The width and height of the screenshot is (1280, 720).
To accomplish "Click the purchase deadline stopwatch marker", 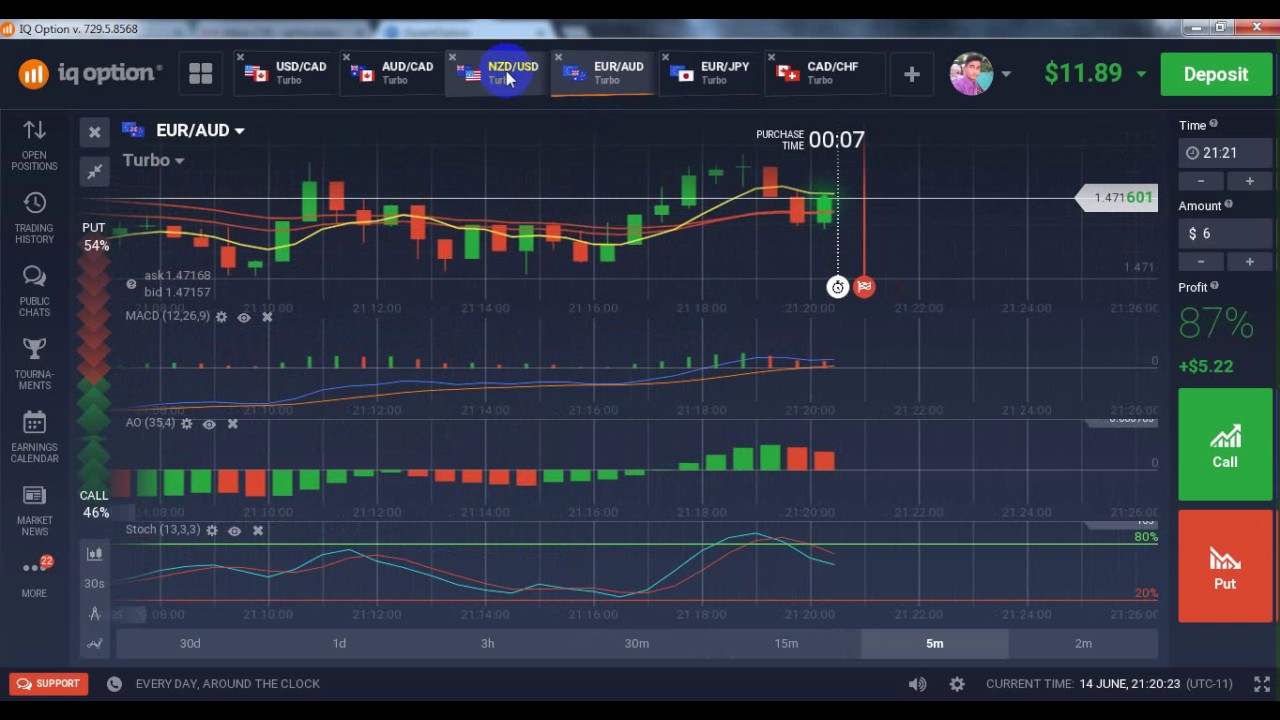I will click(838, 288).
